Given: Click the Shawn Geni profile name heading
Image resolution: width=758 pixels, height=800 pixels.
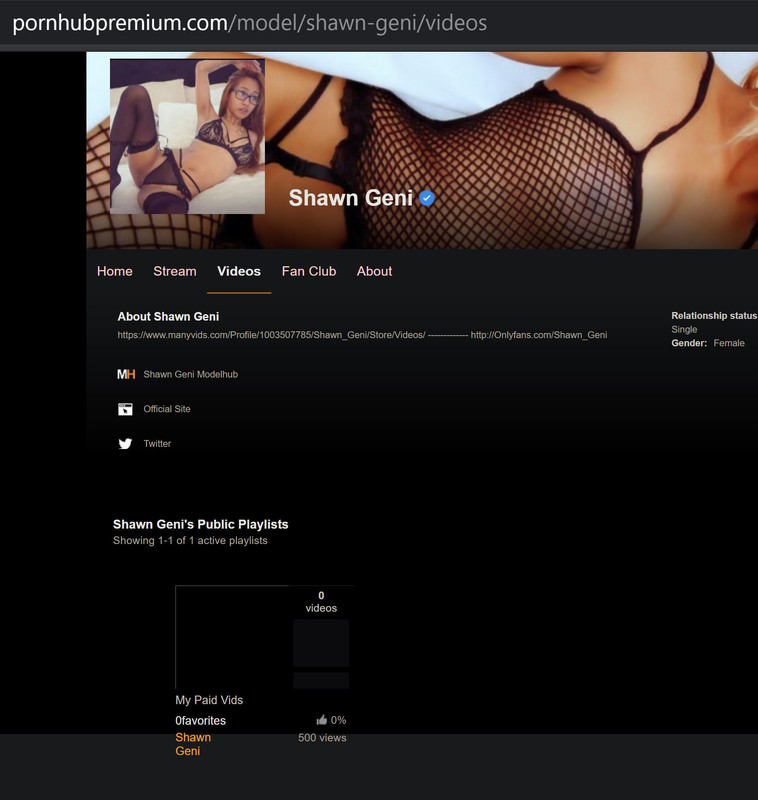Looking at the screenshot, I should coord(350,198).
